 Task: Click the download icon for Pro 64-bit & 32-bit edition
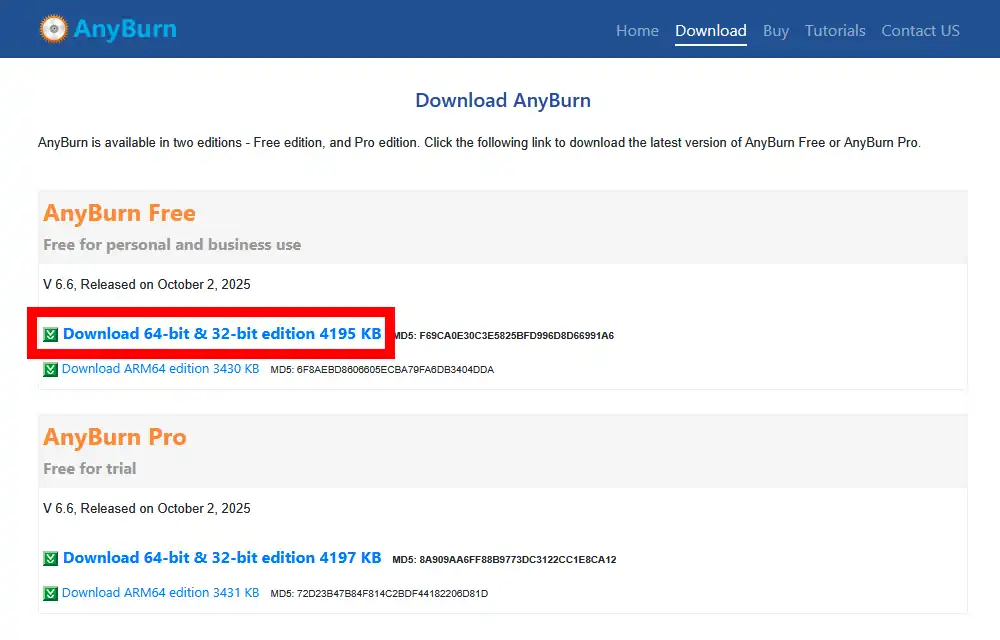click(50, 558)
